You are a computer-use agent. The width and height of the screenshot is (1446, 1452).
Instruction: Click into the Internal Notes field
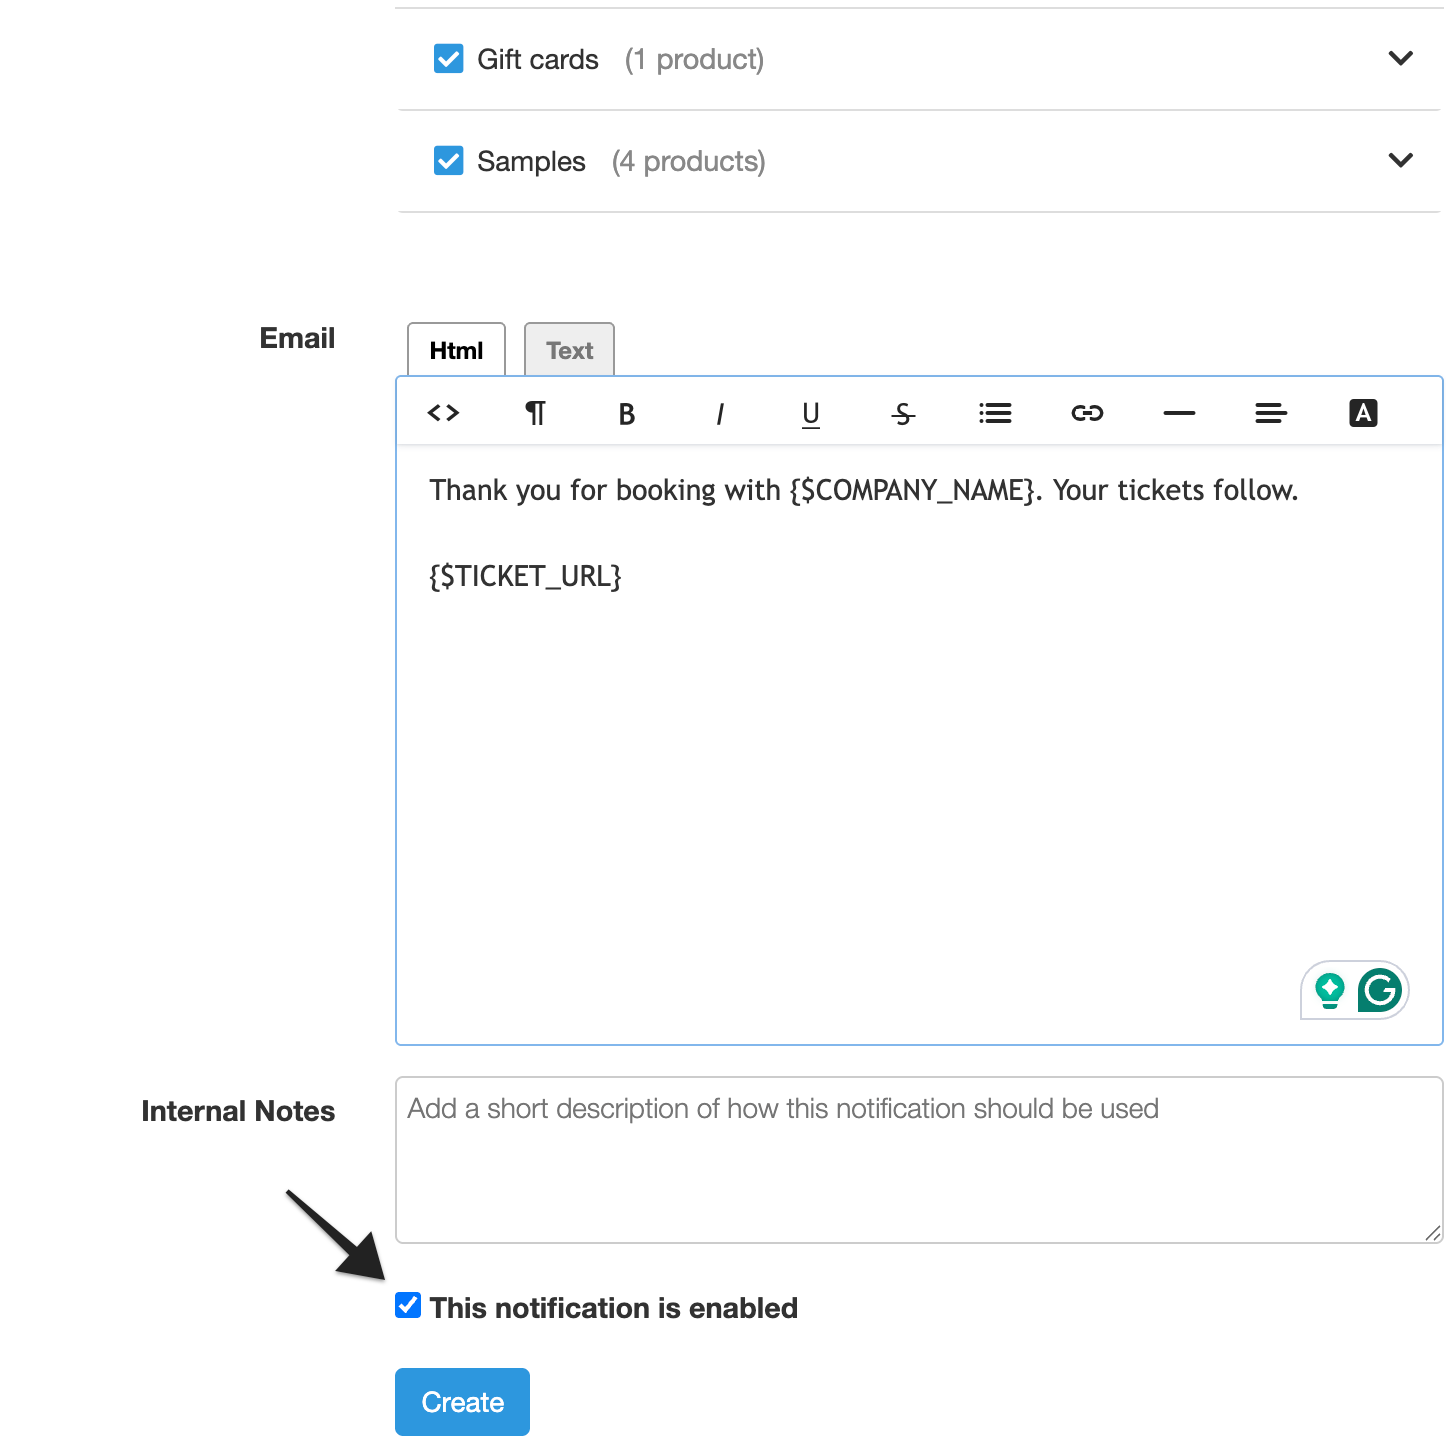pos(919,1160)
